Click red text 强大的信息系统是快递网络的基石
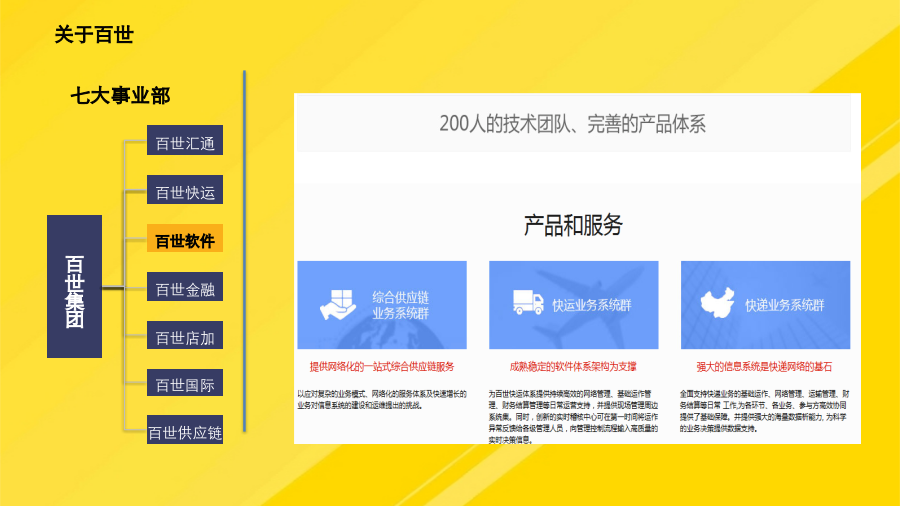Screen dimensions: 900x506 click(x=764, y=367)
